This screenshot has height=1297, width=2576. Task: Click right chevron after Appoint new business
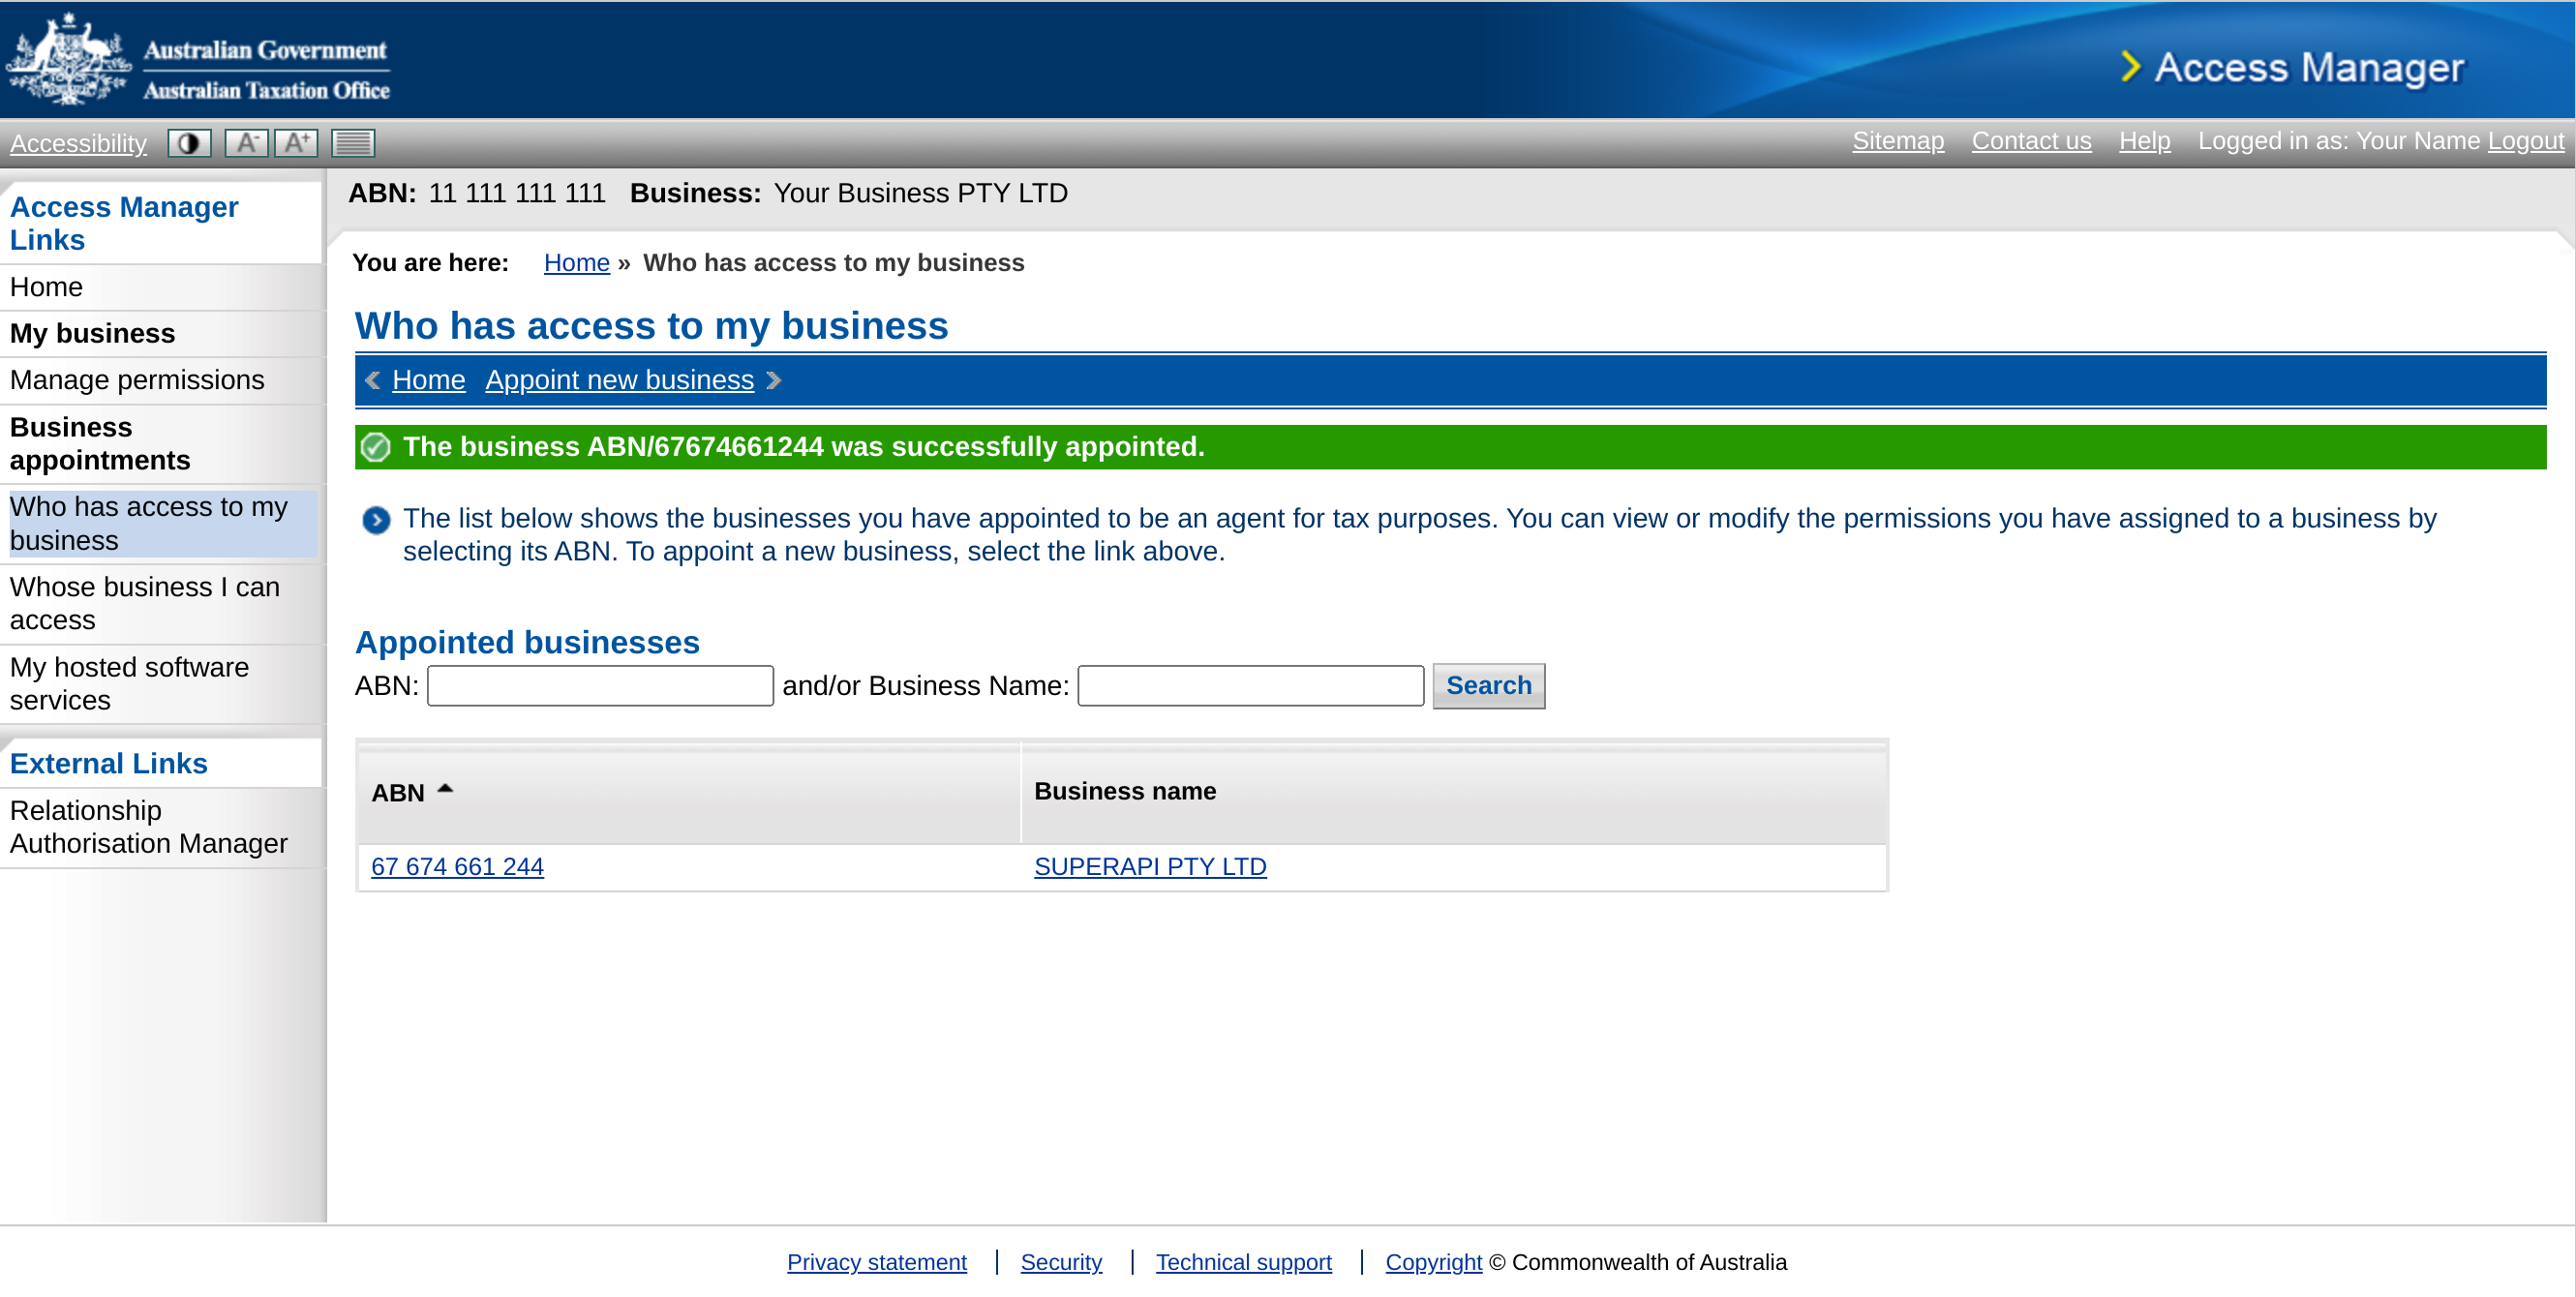pos(773,380)
